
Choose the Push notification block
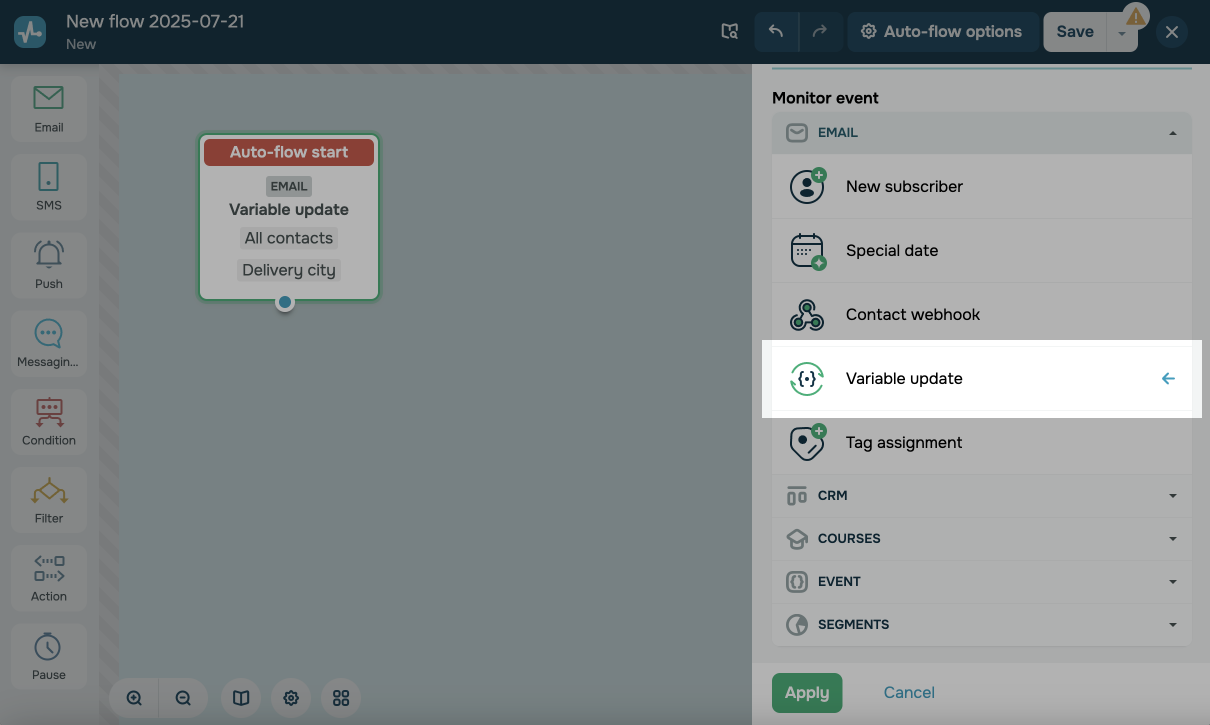pos(48,264)
